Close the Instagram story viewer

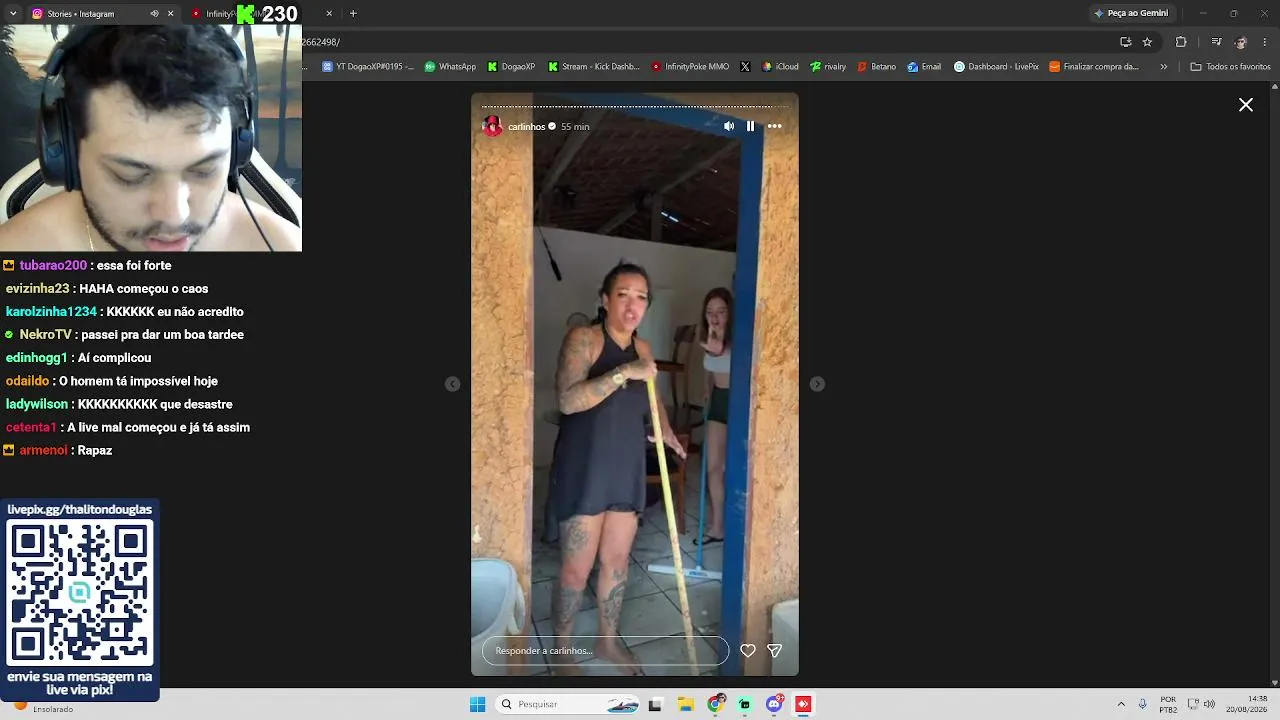tap(1246, 105)
